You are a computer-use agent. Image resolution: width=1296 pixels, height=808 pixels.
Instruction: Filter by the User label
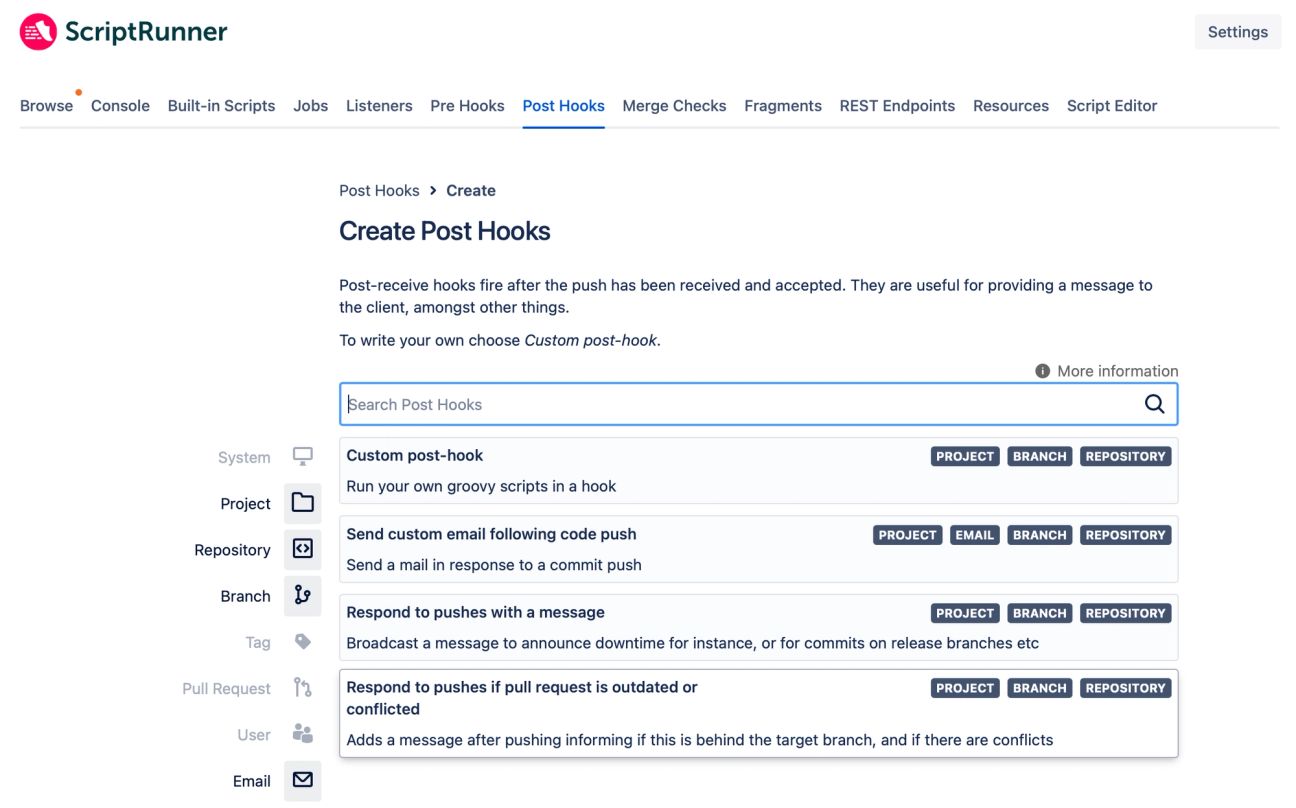coord(254,735)
